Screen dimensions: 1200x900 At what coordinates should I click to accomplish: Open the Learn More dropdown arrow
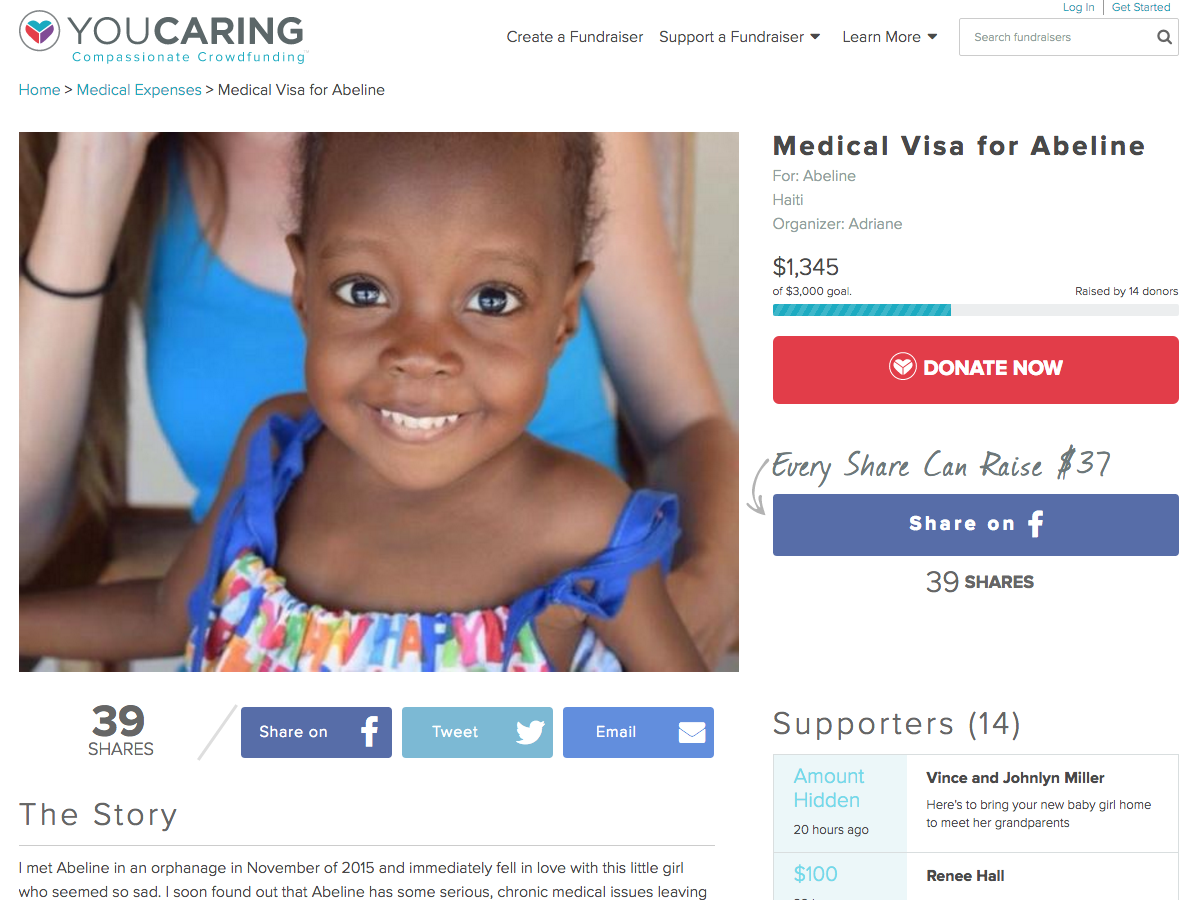tap(933, 37)
